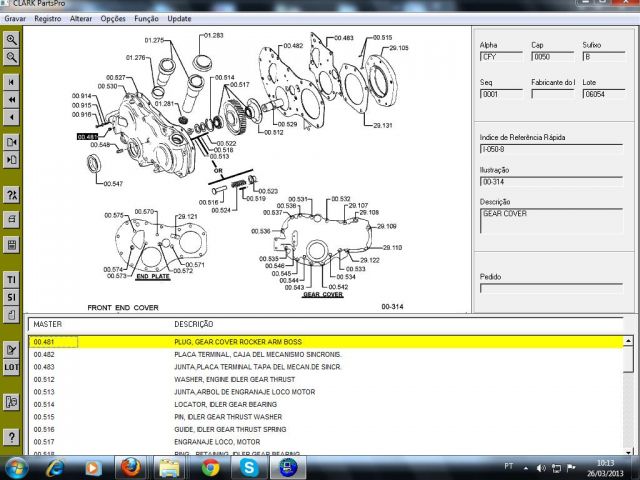This screenshot has width=640, height=480.
Task: Select row 00.515 PIN, IDLER GEAR THRUST
Action: coord(326,417)
